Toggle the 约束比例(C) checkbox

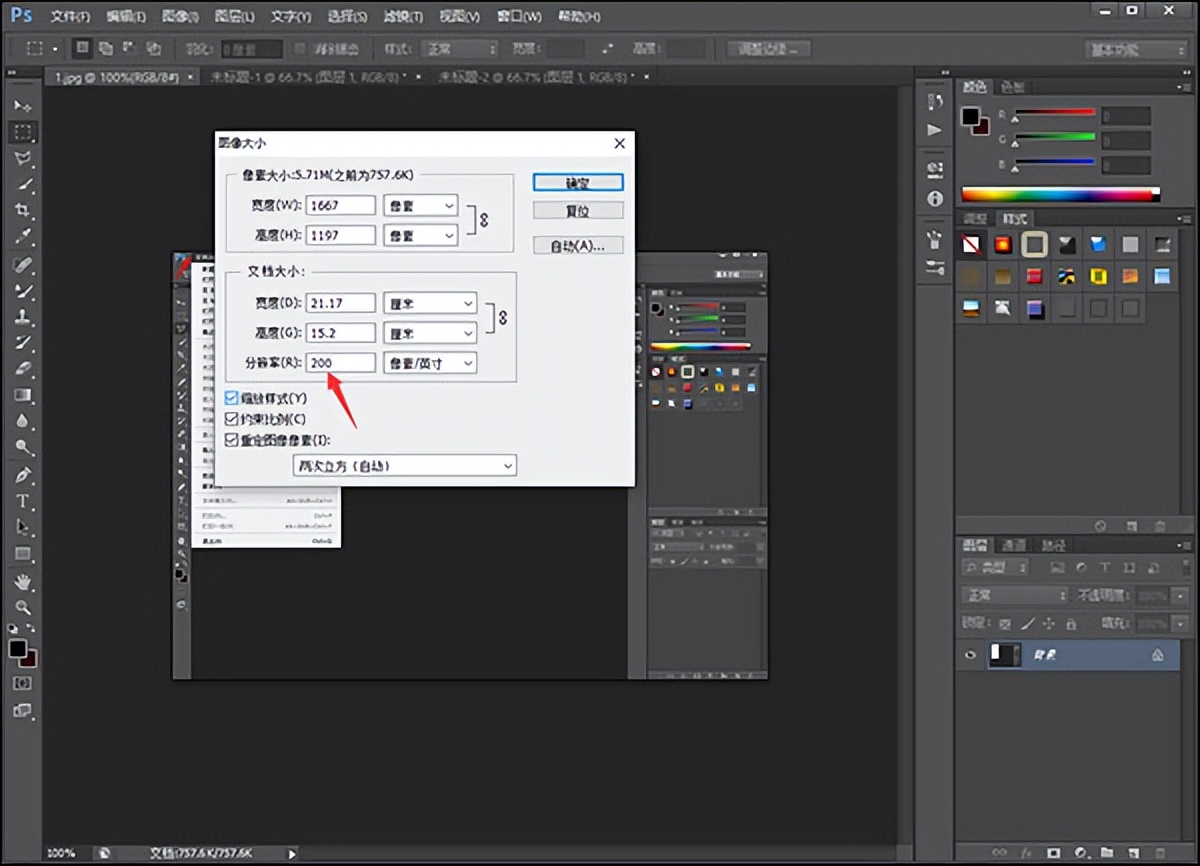(x=232, y=419)
